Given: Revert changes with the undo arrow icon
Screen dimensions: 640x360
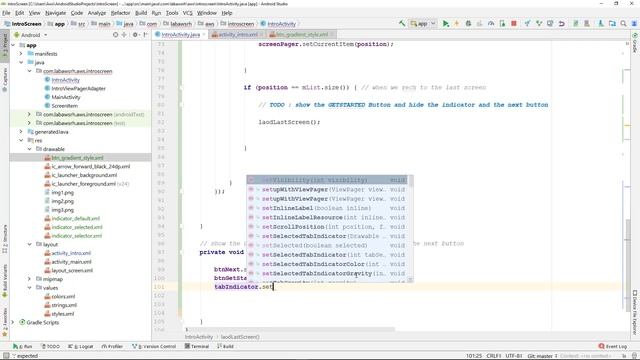Looking at the screenshot, I should point(562,24).
